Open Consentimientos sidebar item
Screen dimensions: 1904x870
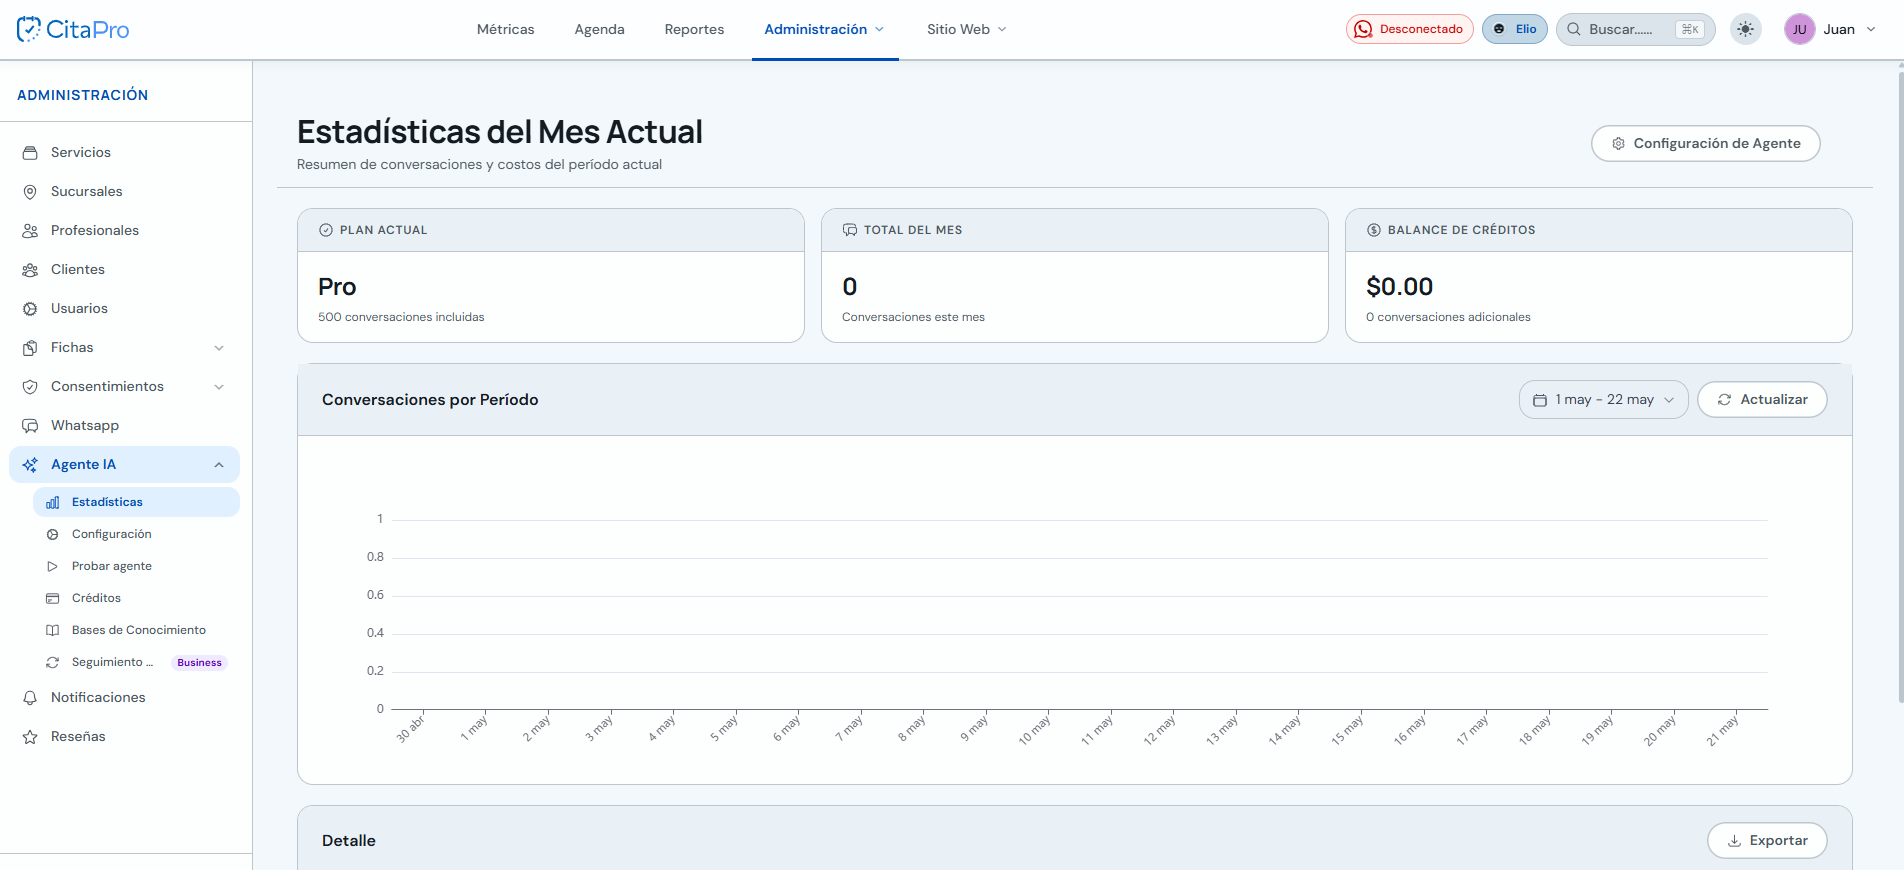click(x=125, y=386)
